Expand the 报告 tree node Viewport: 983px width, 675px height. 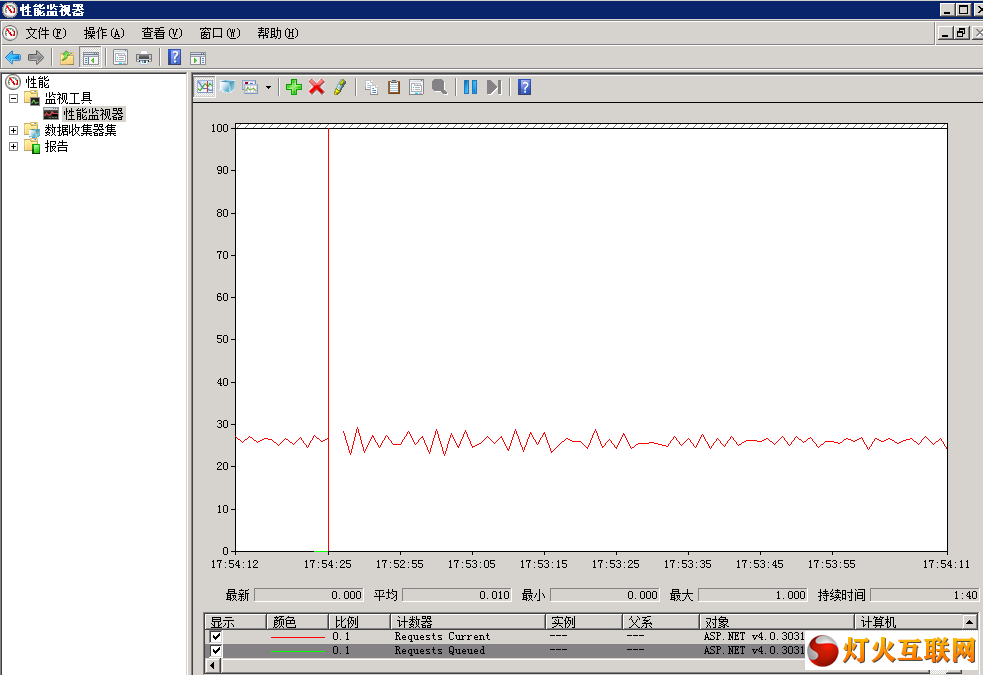pyautogui.click(x=13, y=147)
